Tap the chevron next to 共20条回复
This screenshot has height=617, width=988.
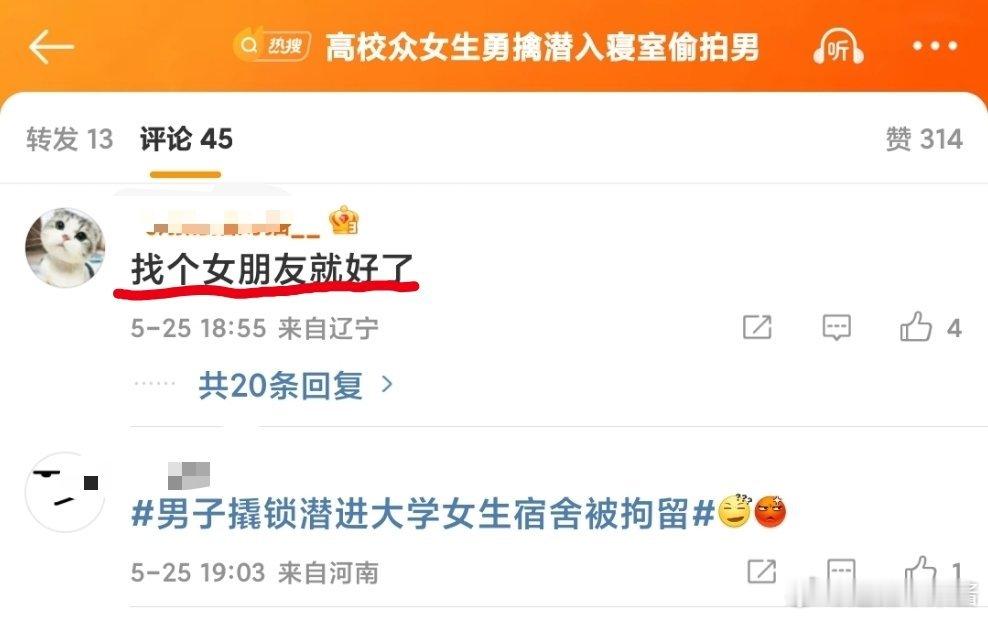tap(388, 384)
